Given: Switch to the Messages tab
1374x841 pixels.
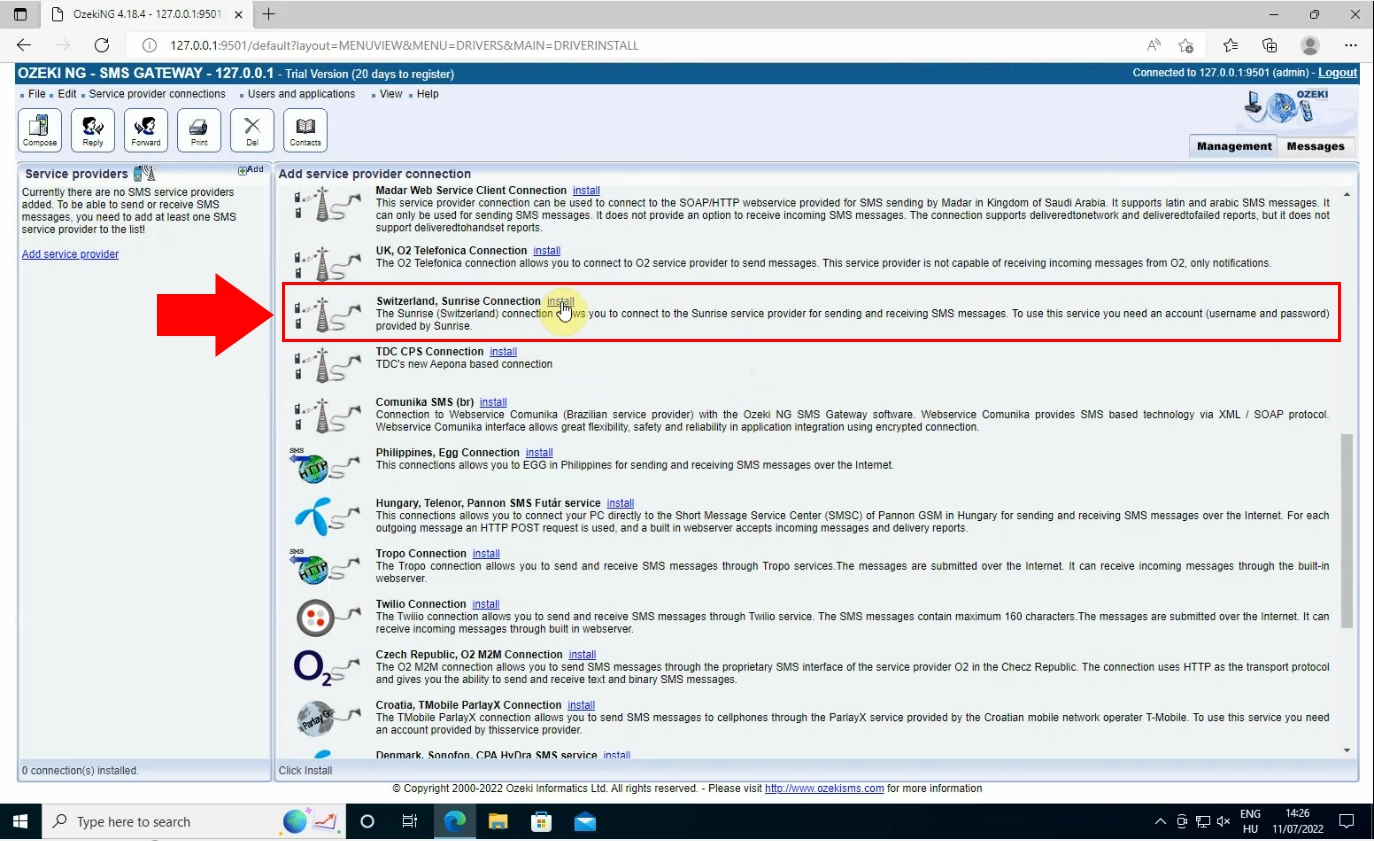Looking at the screenshot, I should (x=1315, y=146).
